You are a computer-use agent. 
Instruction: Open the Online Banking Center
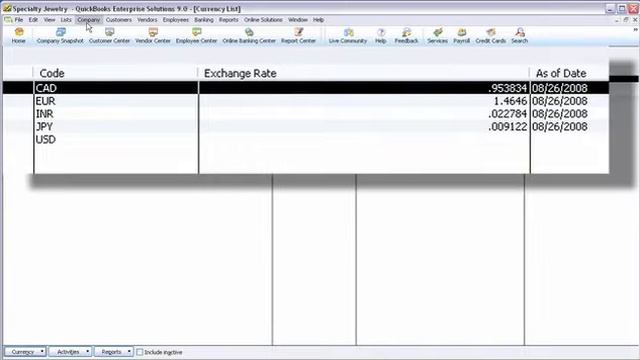tap(249, 36)
